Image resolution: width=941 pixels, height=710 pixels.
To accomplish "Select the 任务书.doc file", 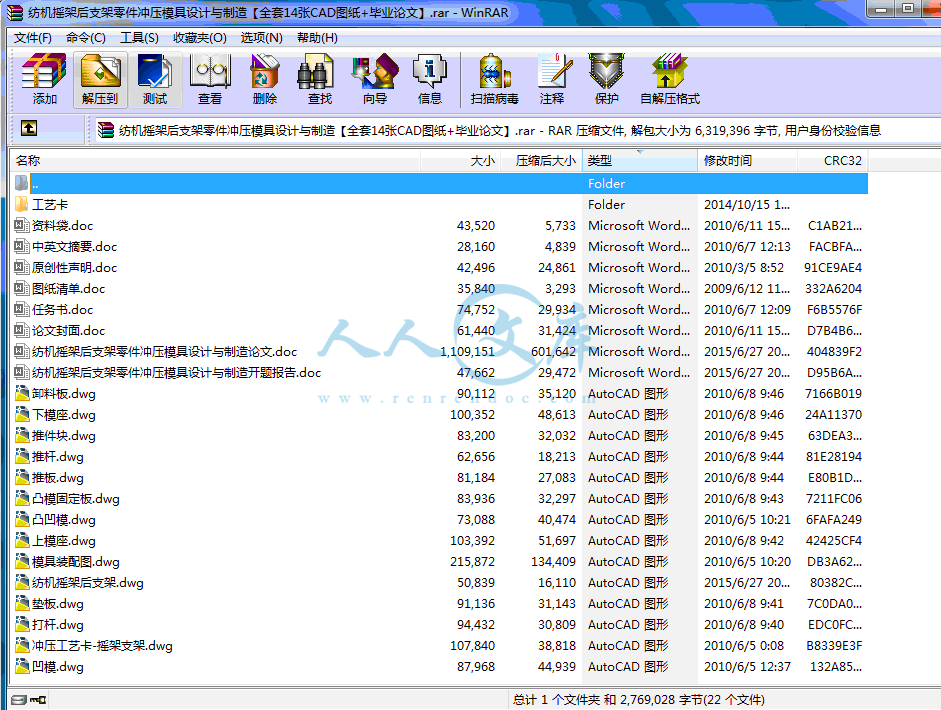I will pyautogui.click(x=62, y=310).
